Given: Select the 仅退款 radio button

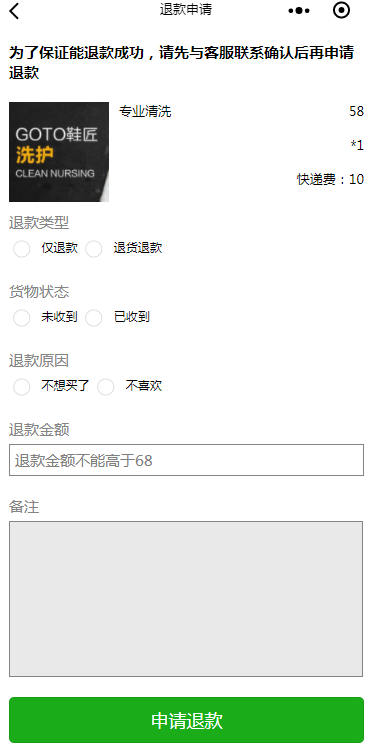Looking at the screenshot, I should [x=22, y=249].
